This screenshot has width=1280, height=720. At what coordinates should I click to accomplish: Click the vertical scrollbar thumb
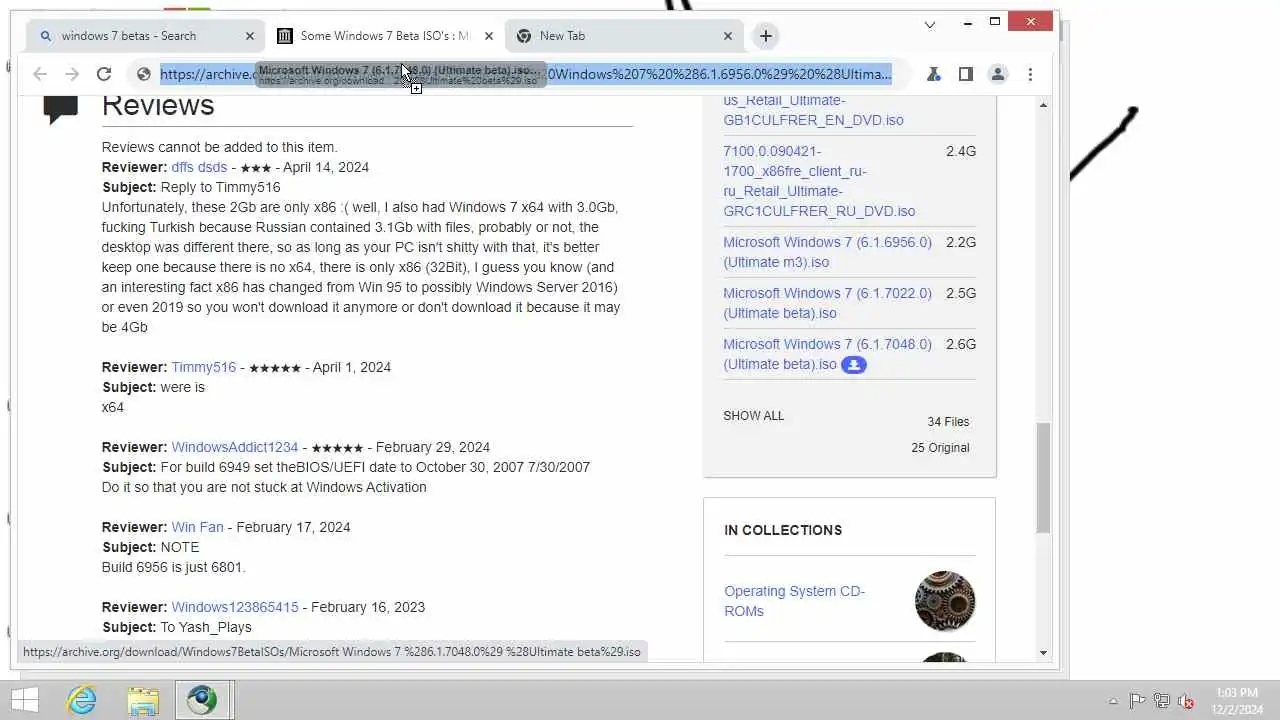click(1043, 477)
